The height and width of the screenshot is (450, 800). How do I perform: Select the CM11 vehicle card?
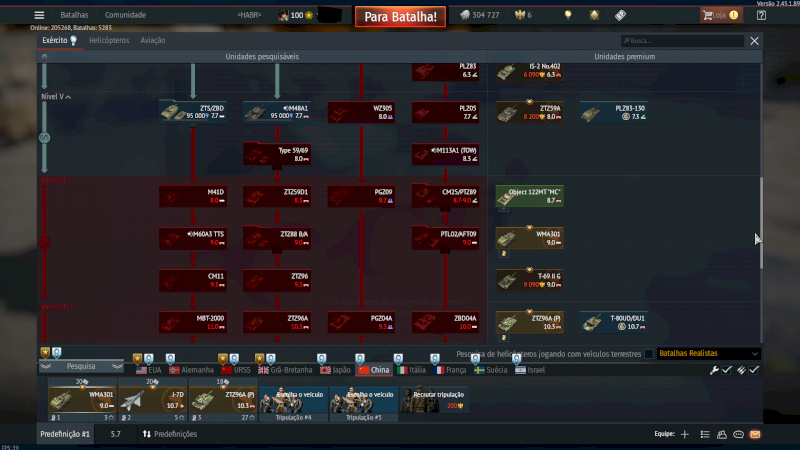point(193,280)
